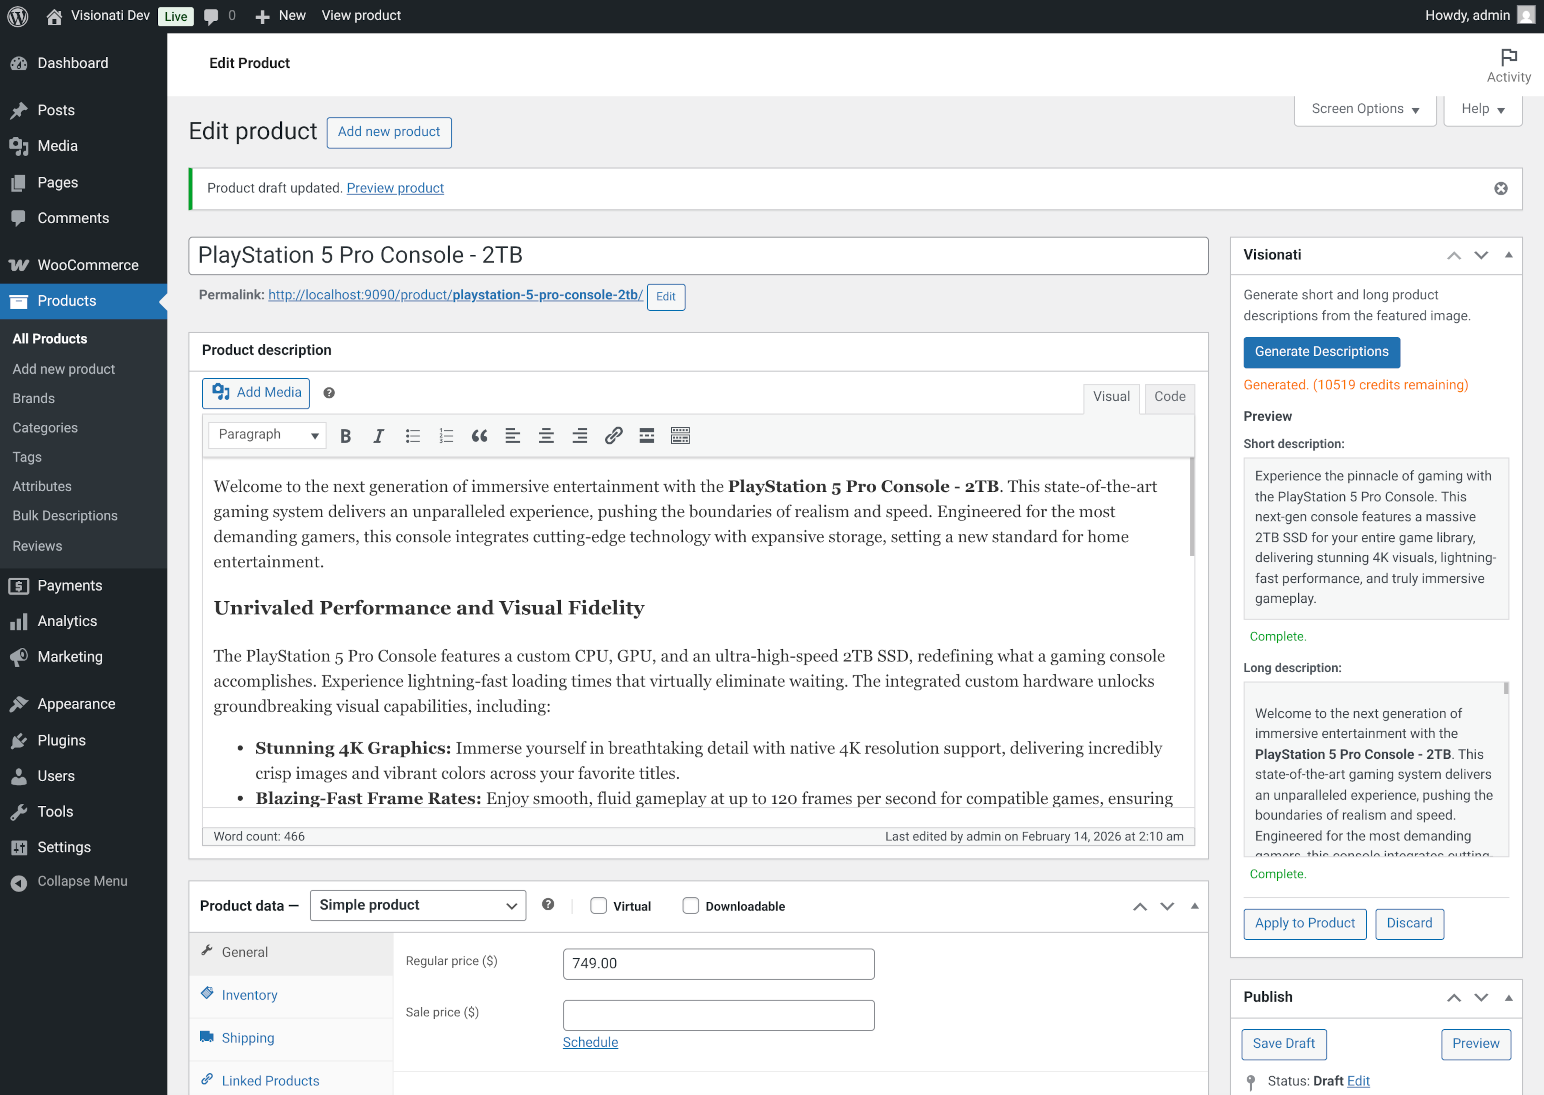Open the Paragraph style dropdown

266,434
